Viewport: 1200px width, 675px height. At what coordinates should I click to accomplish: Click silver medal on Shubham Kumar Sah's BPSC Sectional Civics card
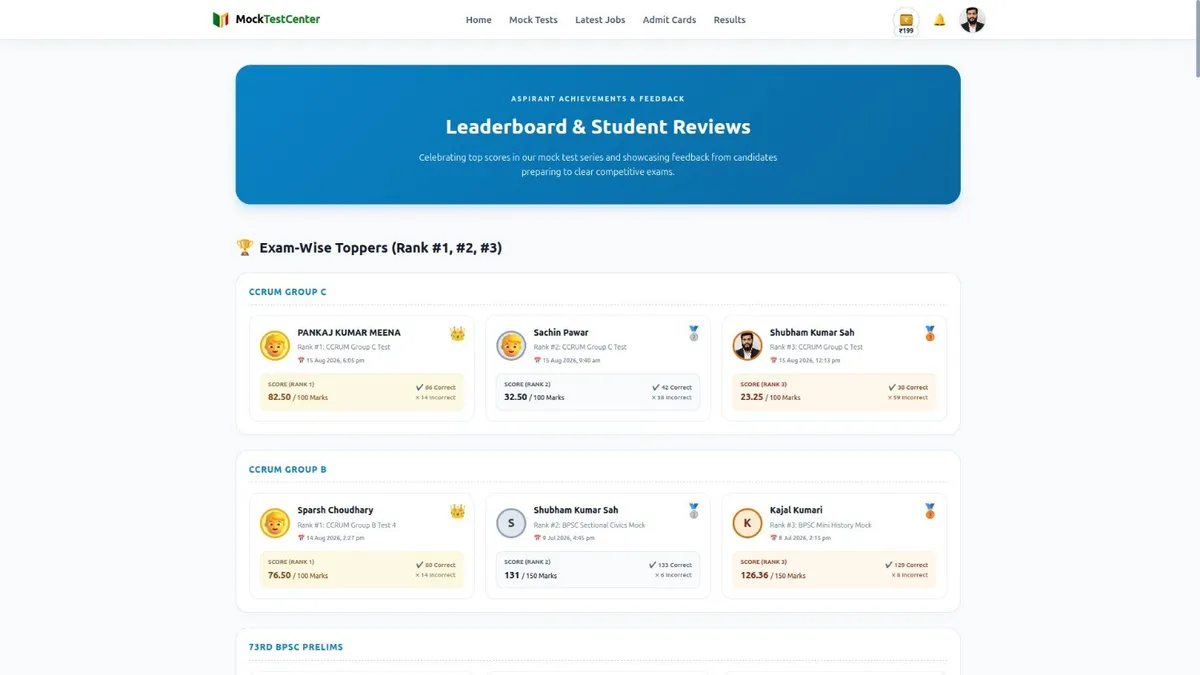tap(694, 511)
